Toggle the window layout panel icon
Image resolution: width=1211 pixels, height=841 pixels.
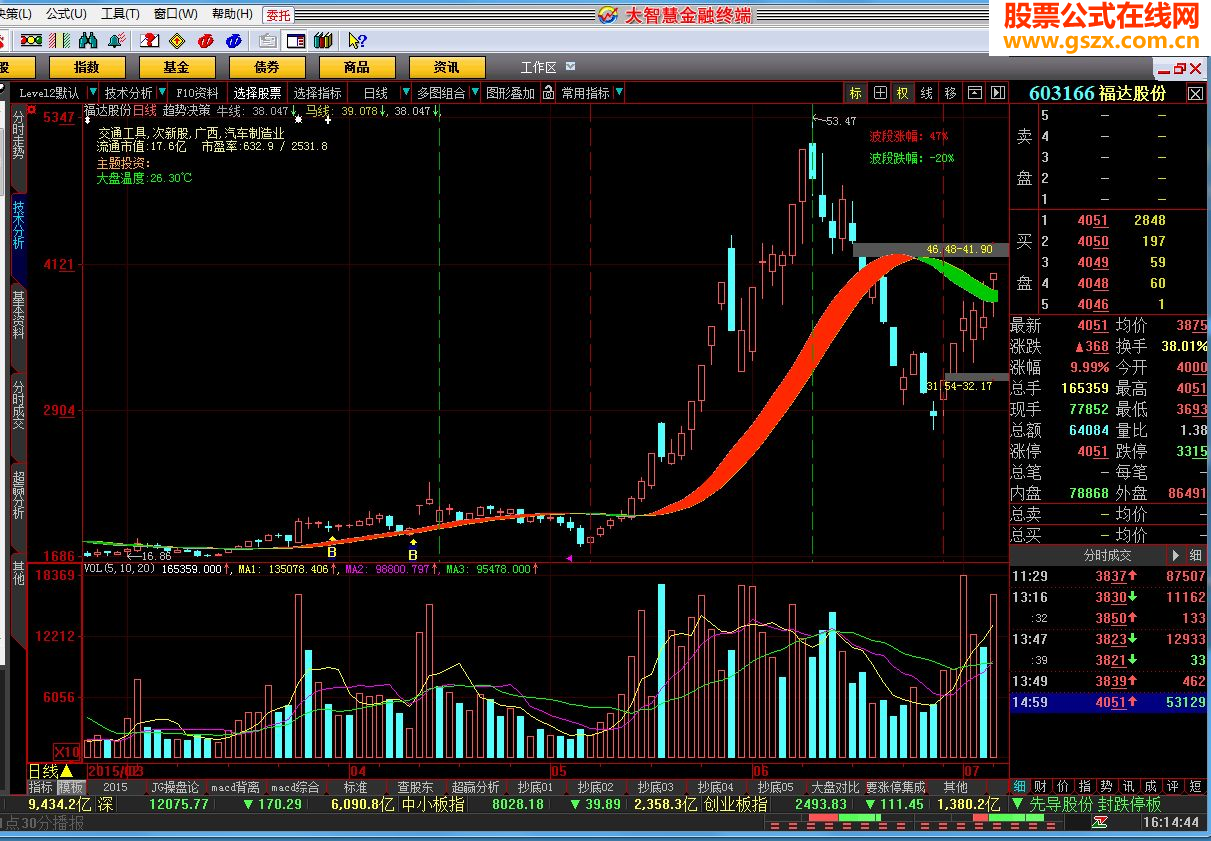296,41
